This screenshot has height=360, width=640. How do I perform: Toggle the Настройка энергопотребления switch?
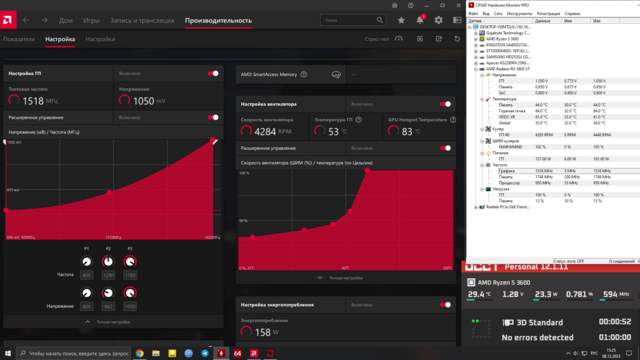tap(445, 305)
